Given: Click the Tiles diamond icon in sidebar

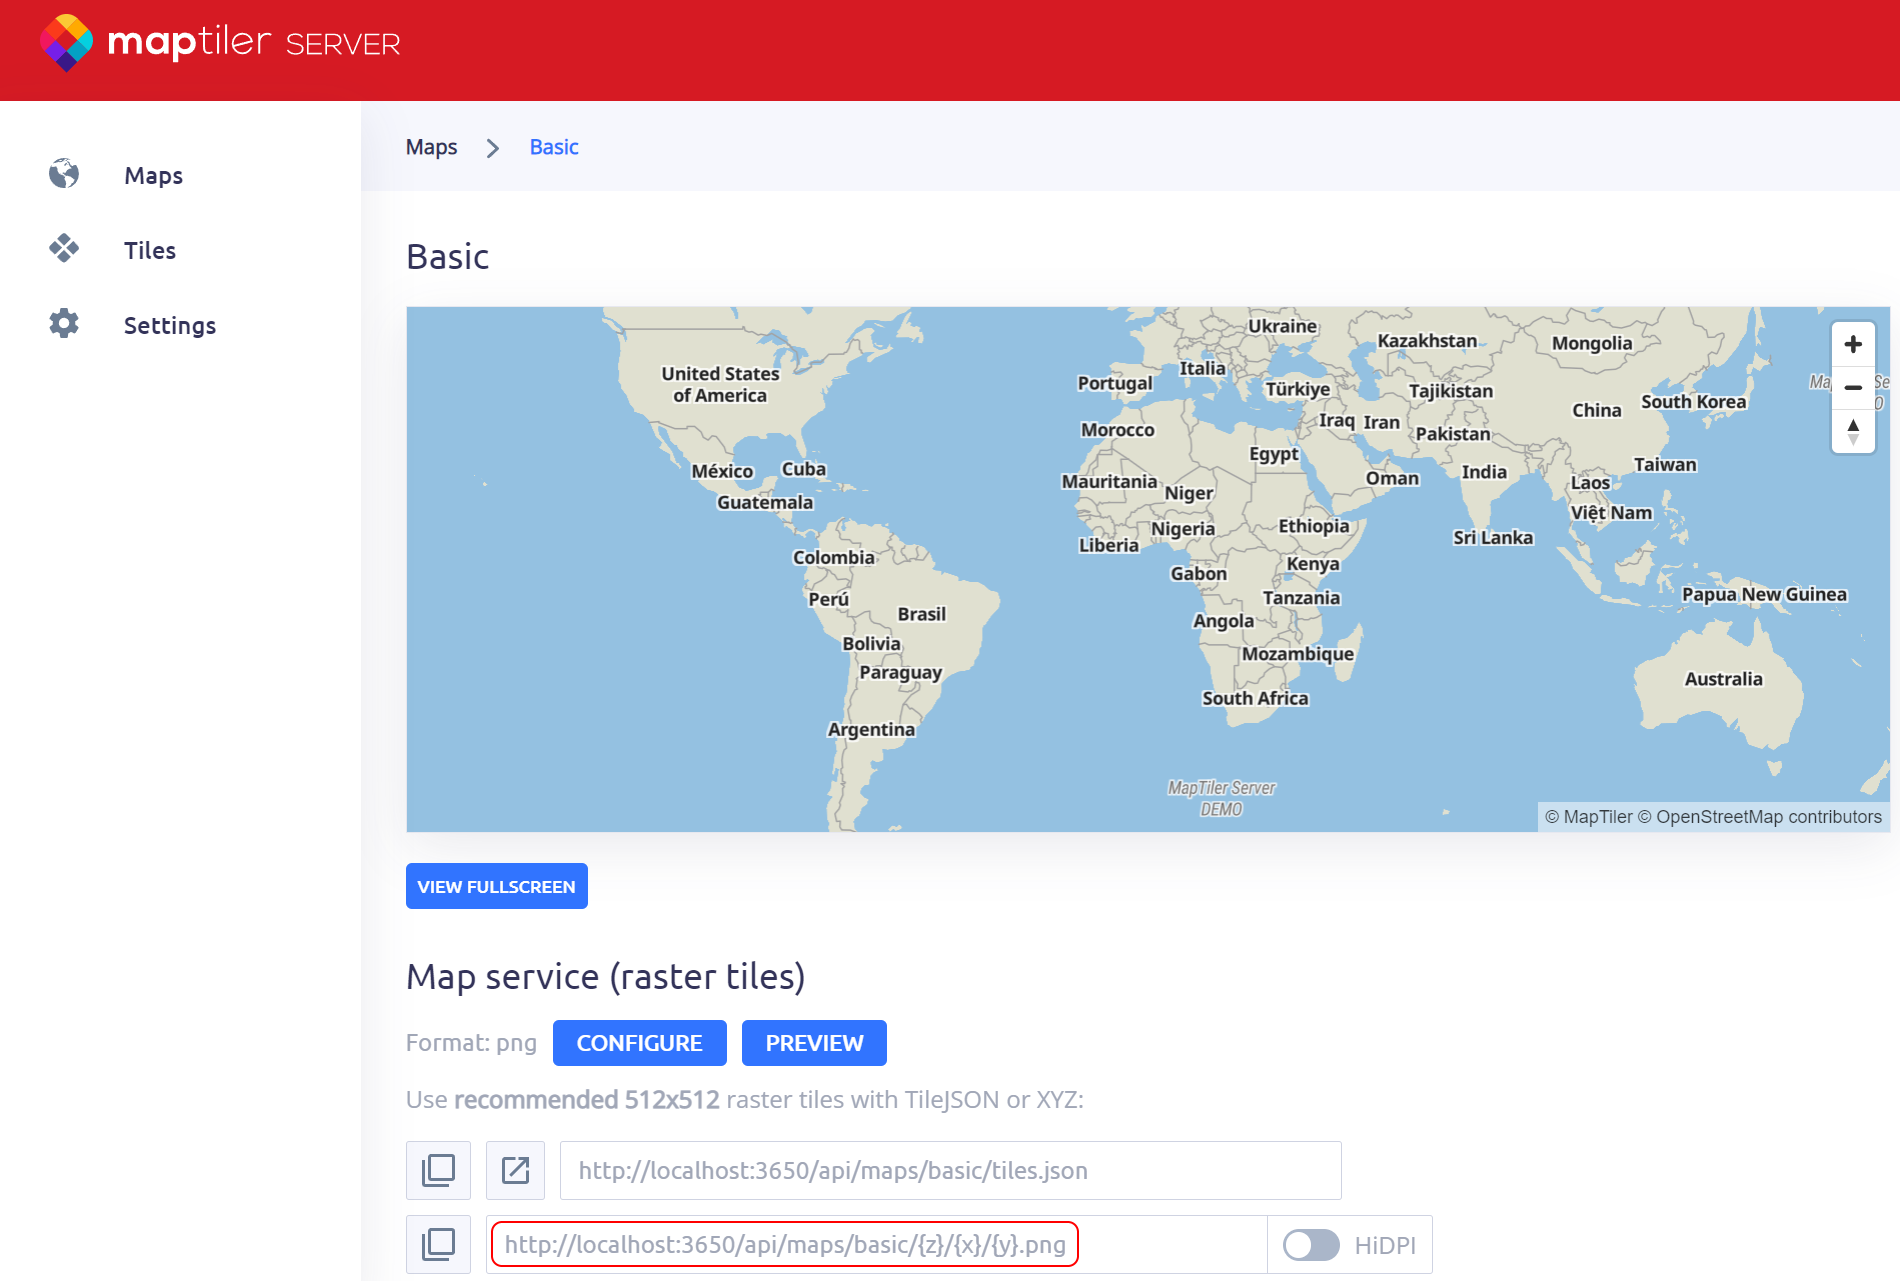Looking at the screenshot, I should [x=64, y=249].
